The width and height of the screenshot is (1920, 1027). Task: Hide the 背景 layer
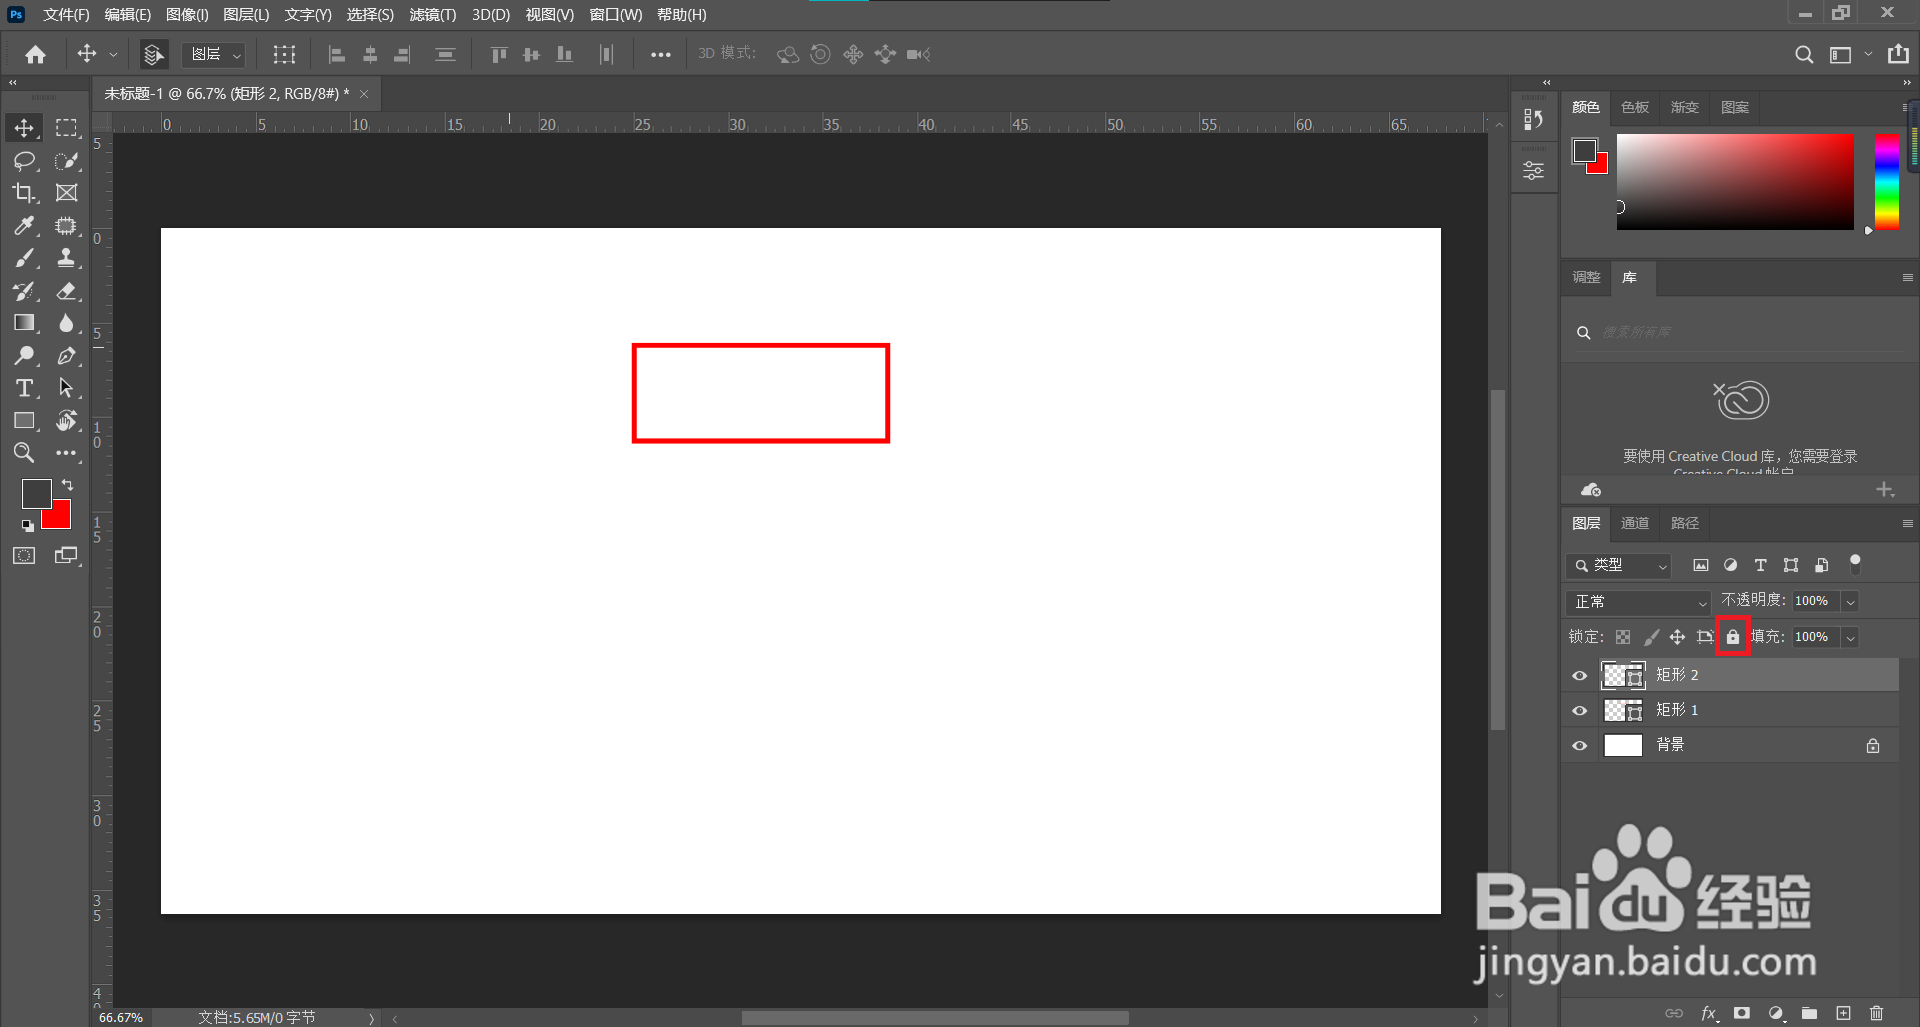pyautogui.click(x=1580, y=745)
